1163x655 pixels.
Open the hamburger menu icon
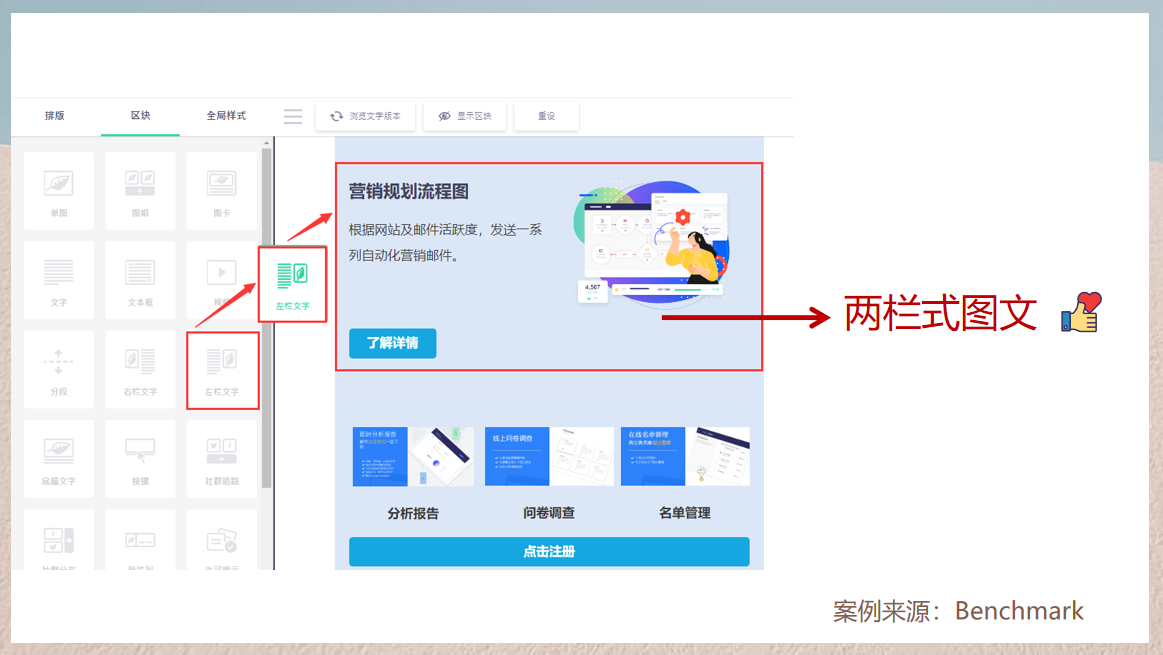[x=293, y=116]
